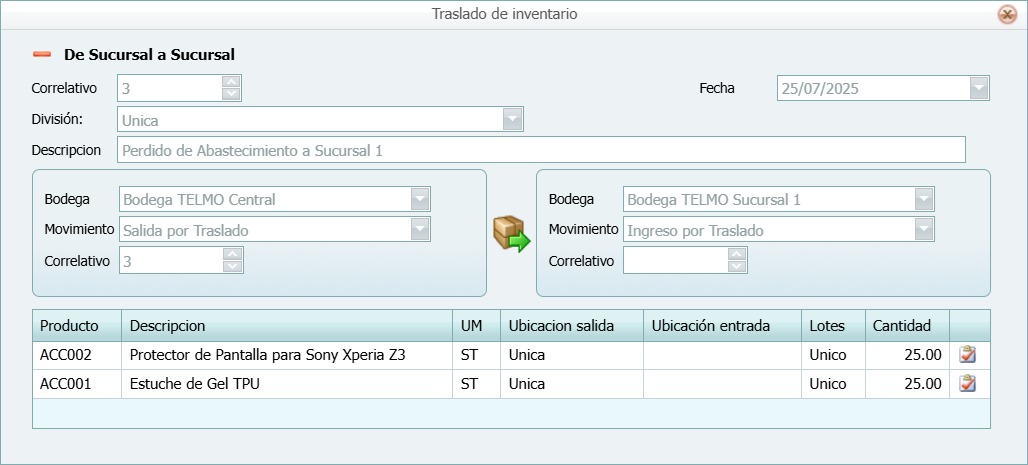
Task: Click the ST unit cell for ACC002
Action: pyautogui.click(x=477, y=355)
